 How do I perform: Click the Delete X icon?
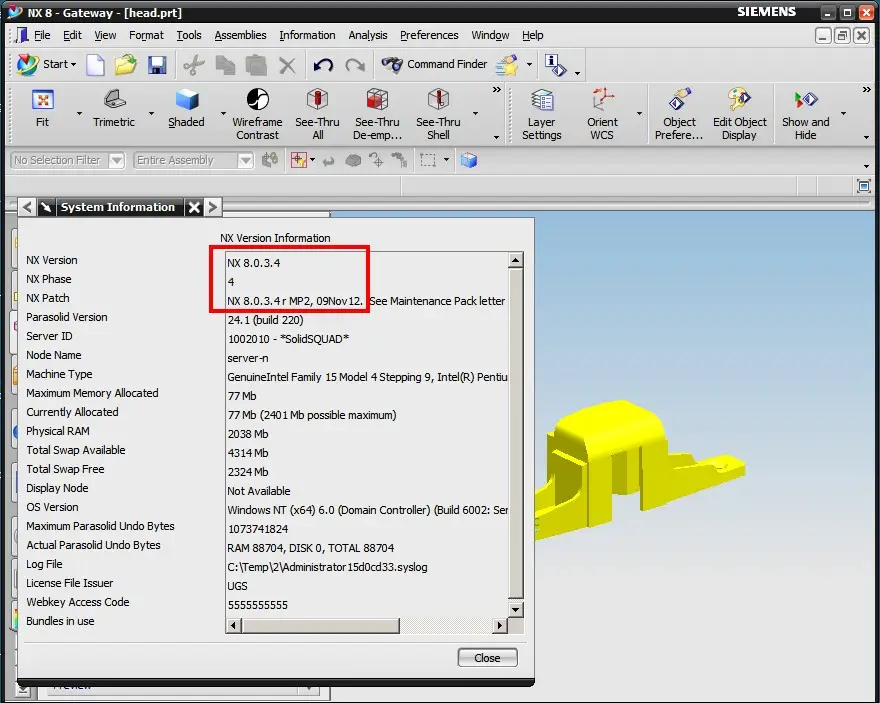(x=287, y=65)
